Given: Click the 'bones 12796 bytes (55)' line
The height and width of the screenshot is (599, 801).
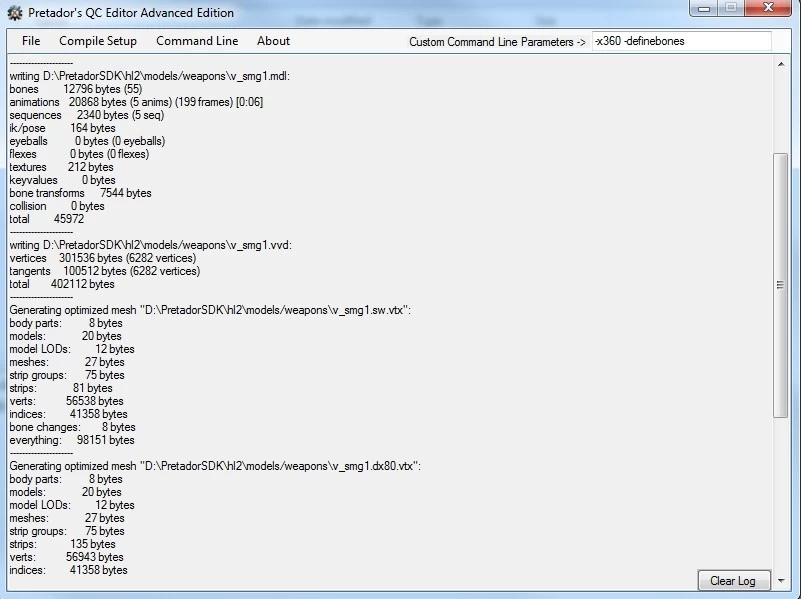Looking at the screenshot, I should (x=76, y=89).
